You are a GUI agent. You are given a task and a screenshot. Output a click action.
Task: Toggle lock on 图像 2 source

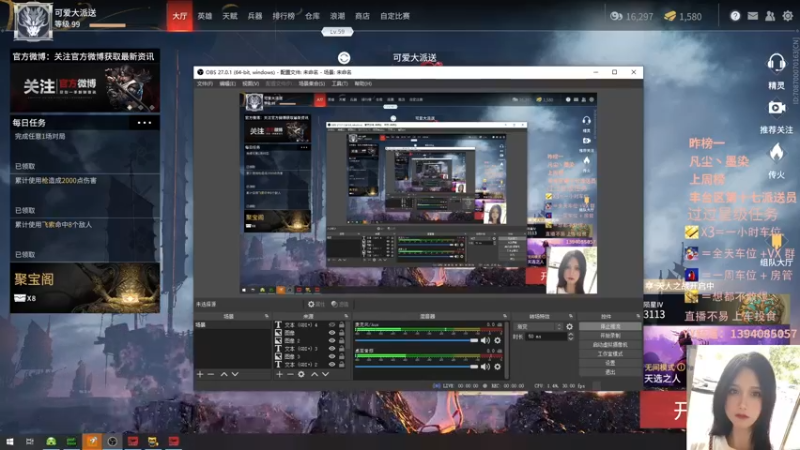click(342, 341)
